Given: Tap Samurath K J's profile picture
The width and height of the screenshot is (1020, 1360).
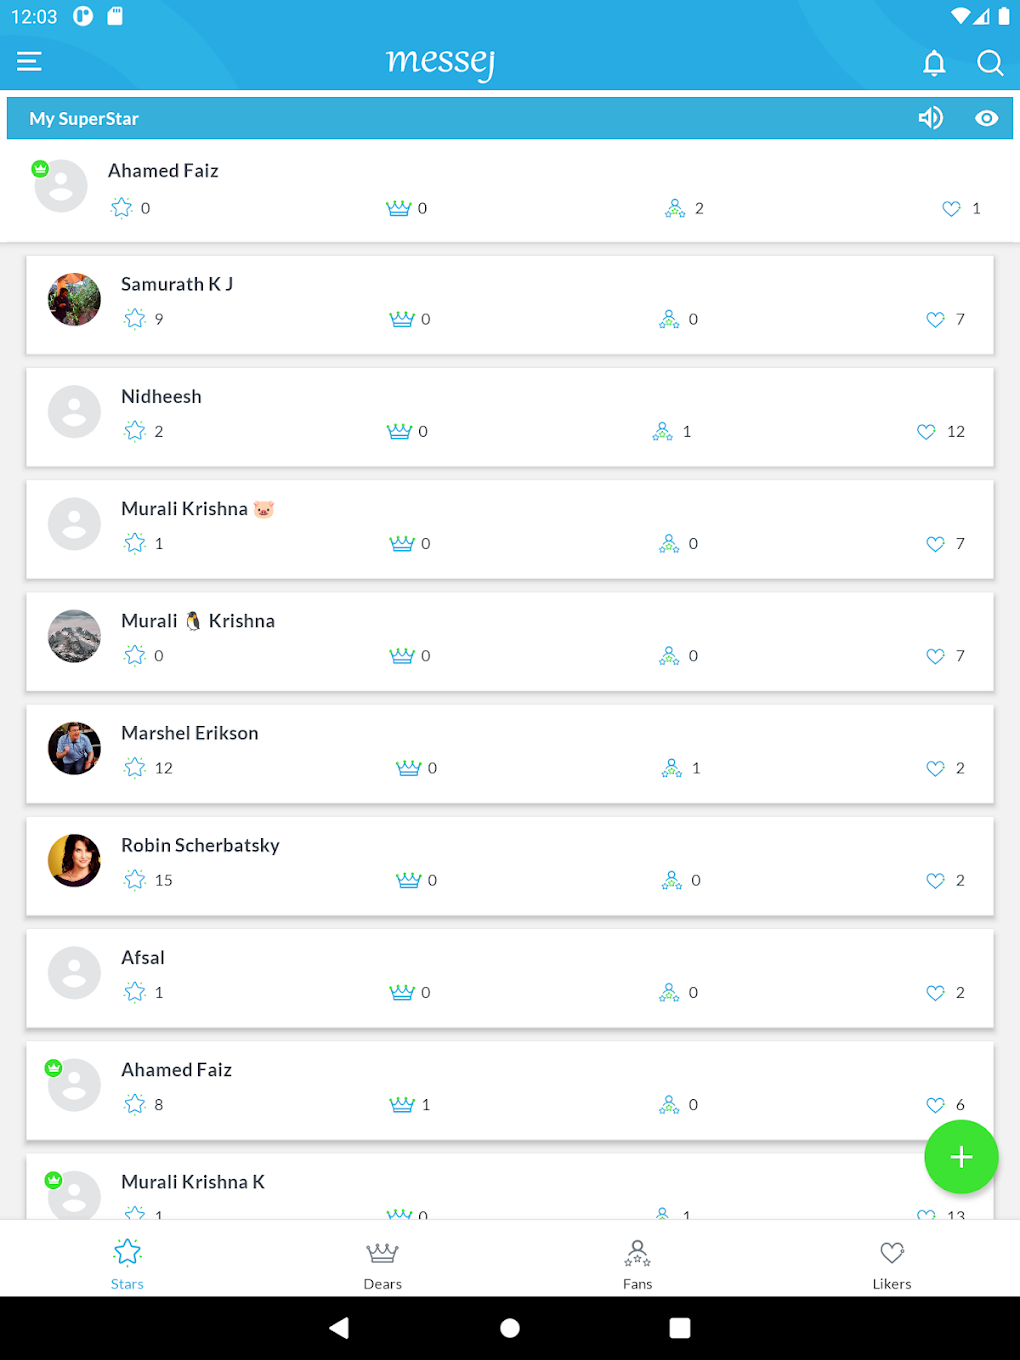Looking at the screenshot, I should click(74, 299).
